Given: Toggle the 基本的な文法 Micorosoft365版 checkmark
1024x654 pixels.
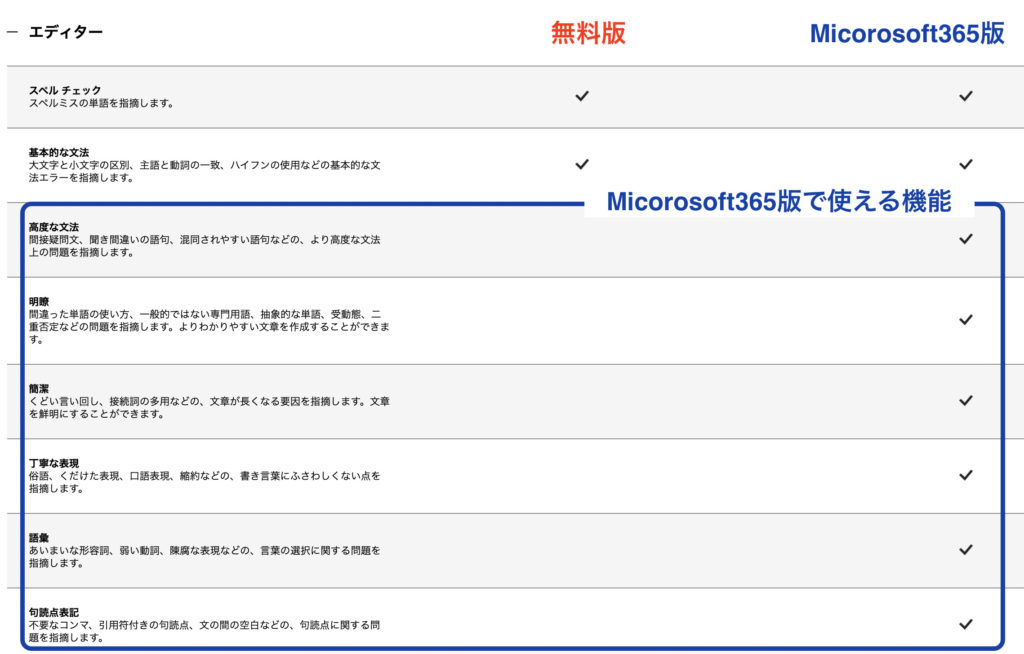Looking at the screenshot, I should click(966, 164).
